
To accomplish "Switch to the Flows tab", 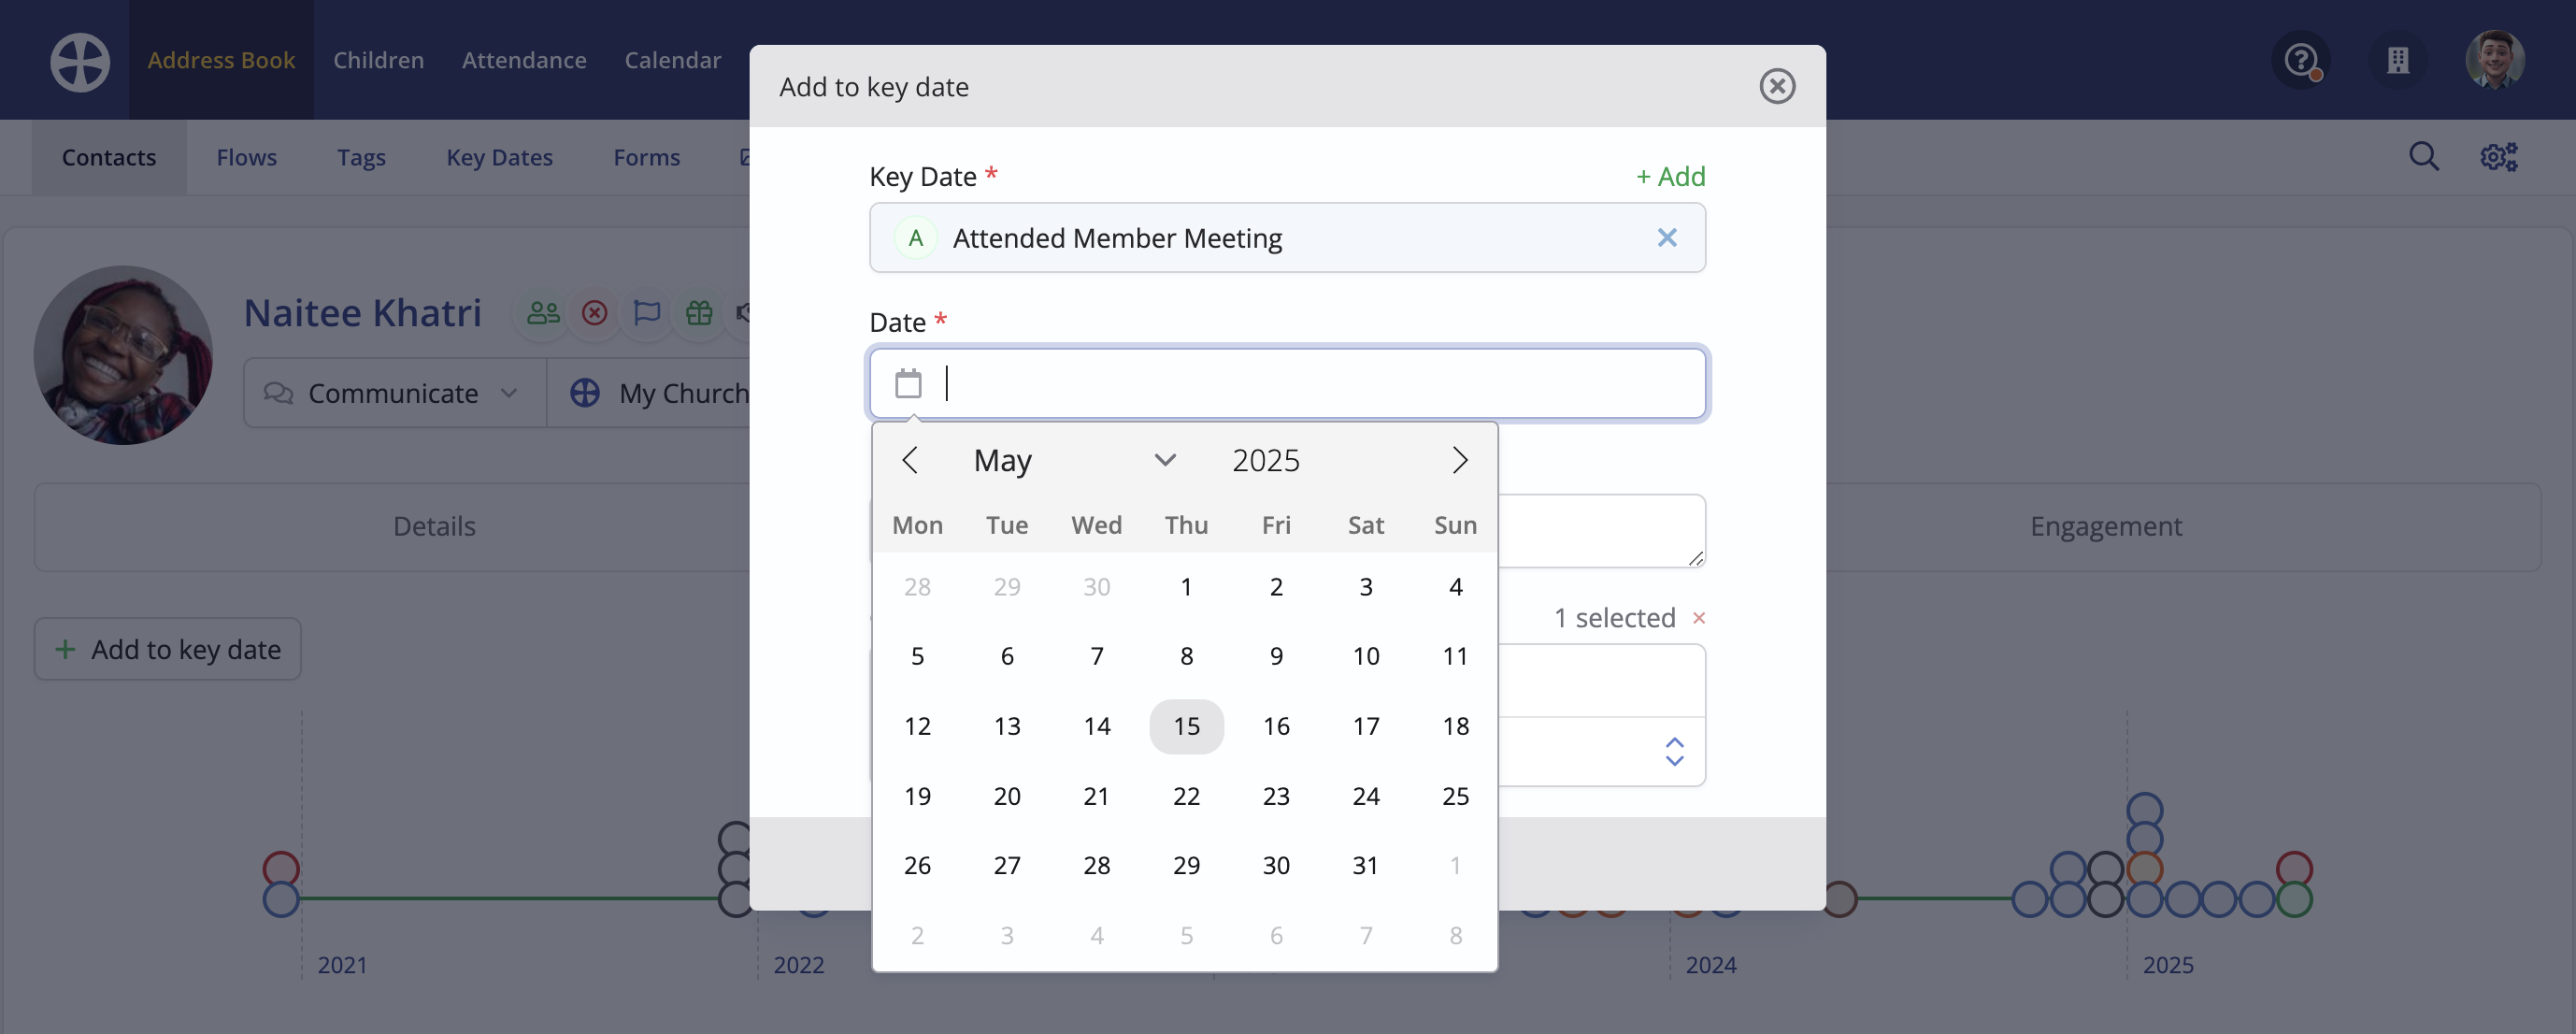I will [x=247, y=157].
